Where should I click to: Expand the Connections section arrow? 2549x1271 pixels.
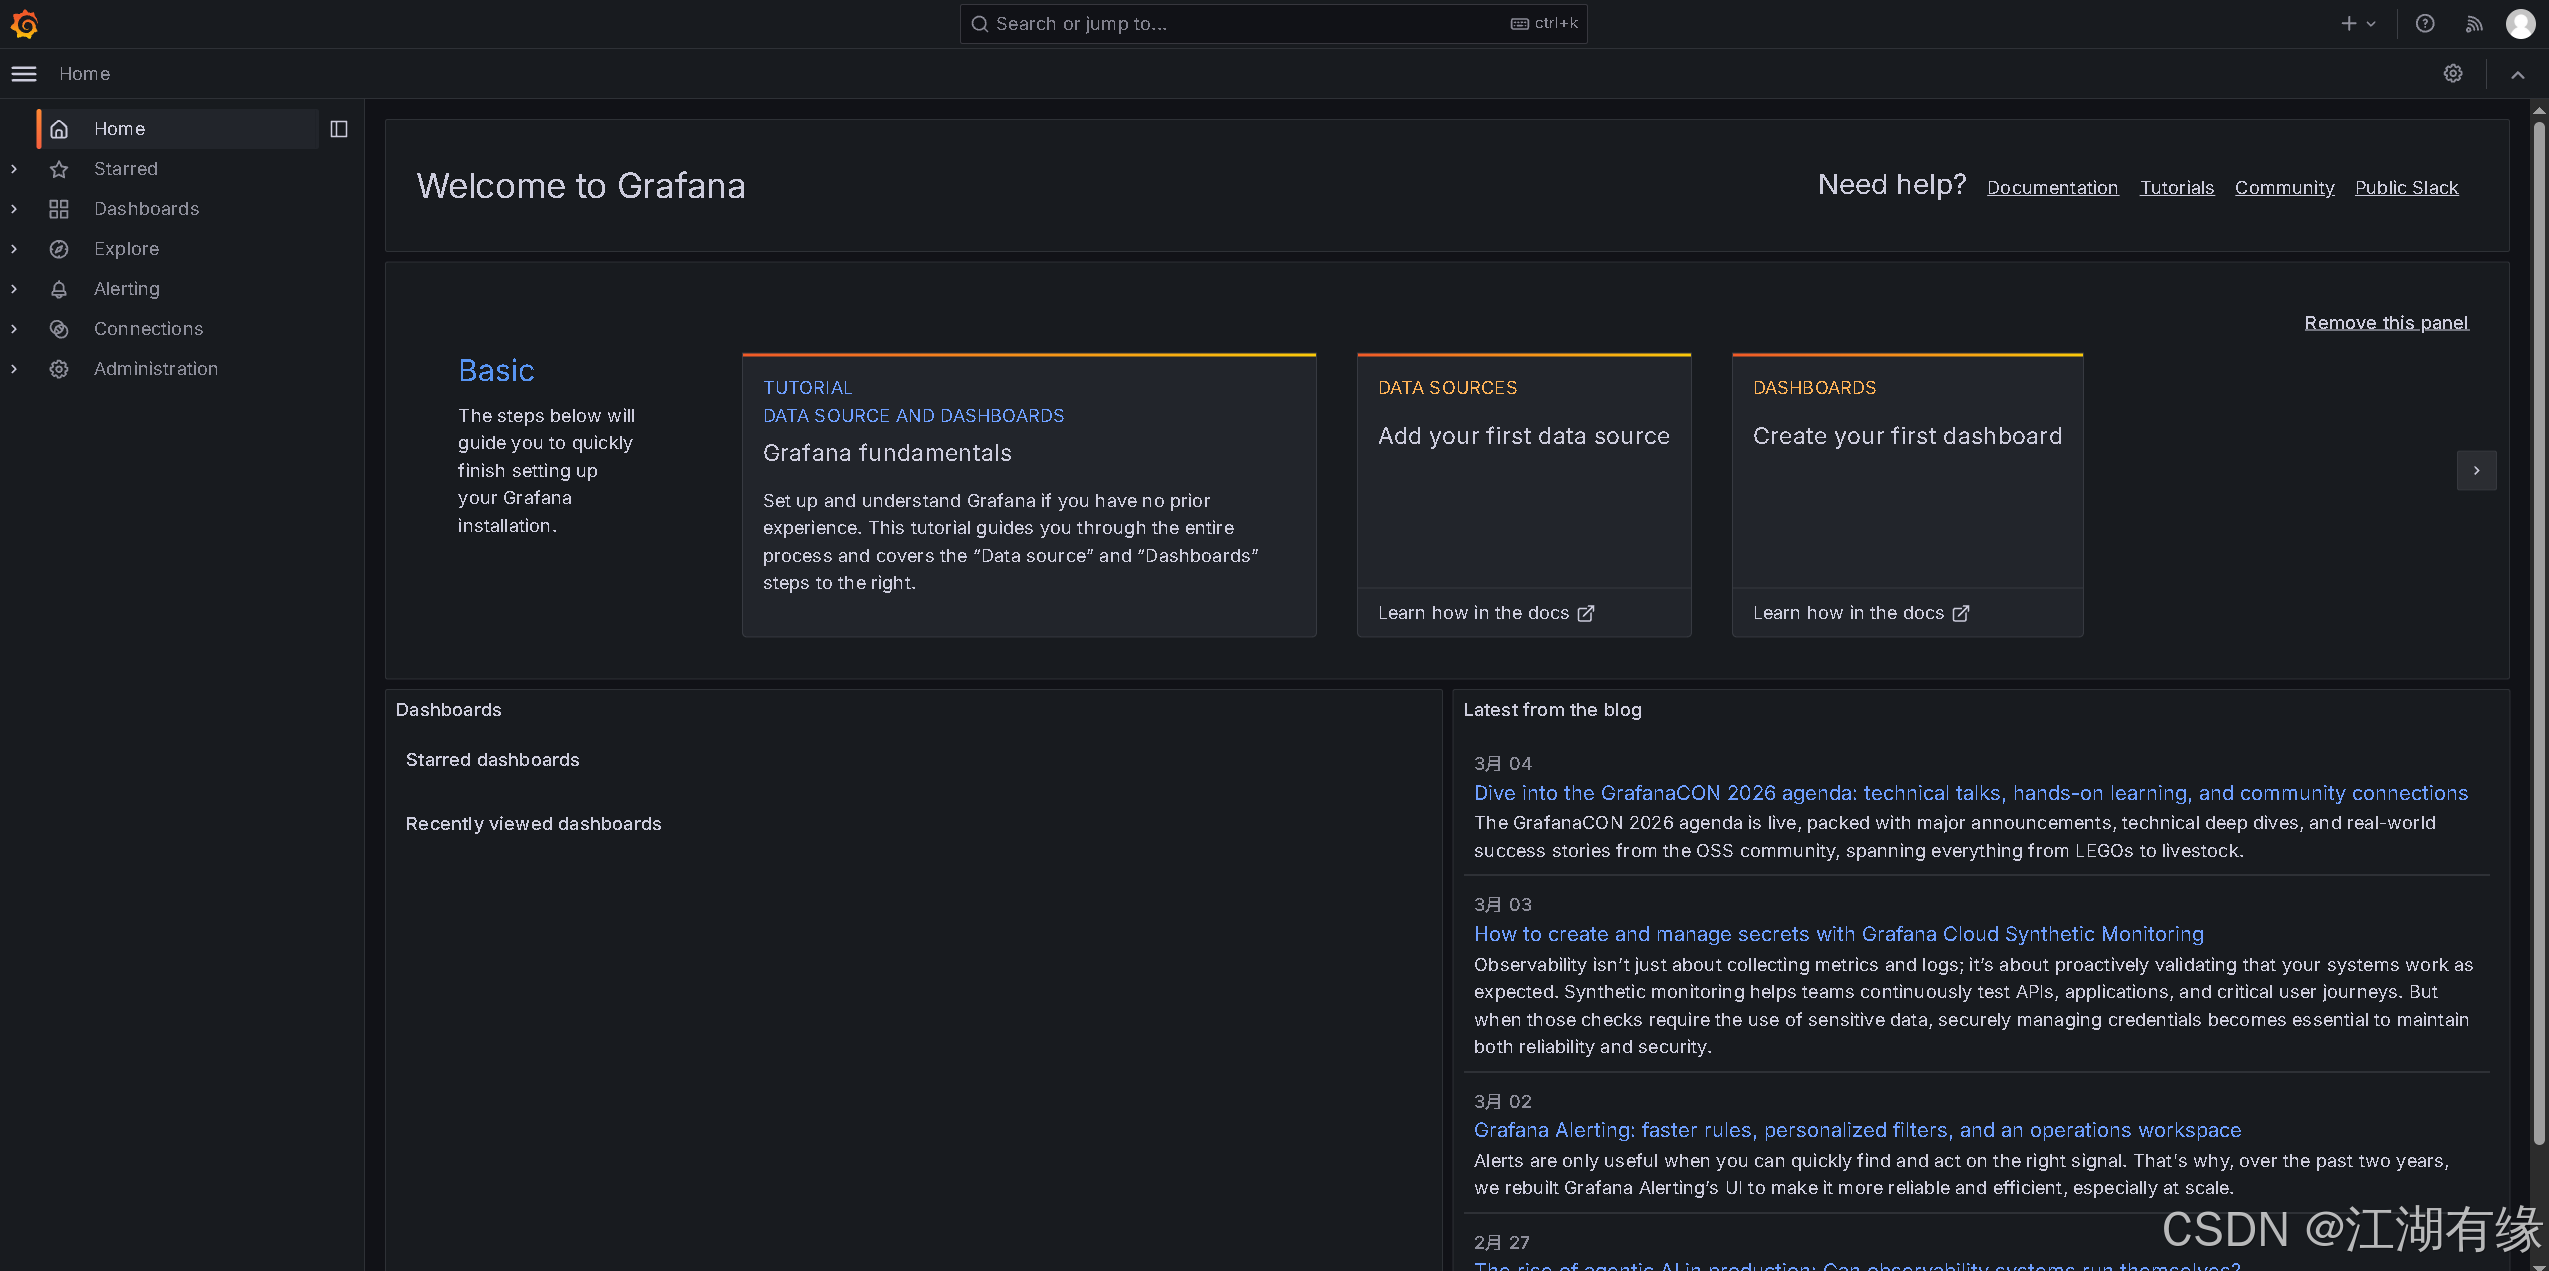point(14,329)
